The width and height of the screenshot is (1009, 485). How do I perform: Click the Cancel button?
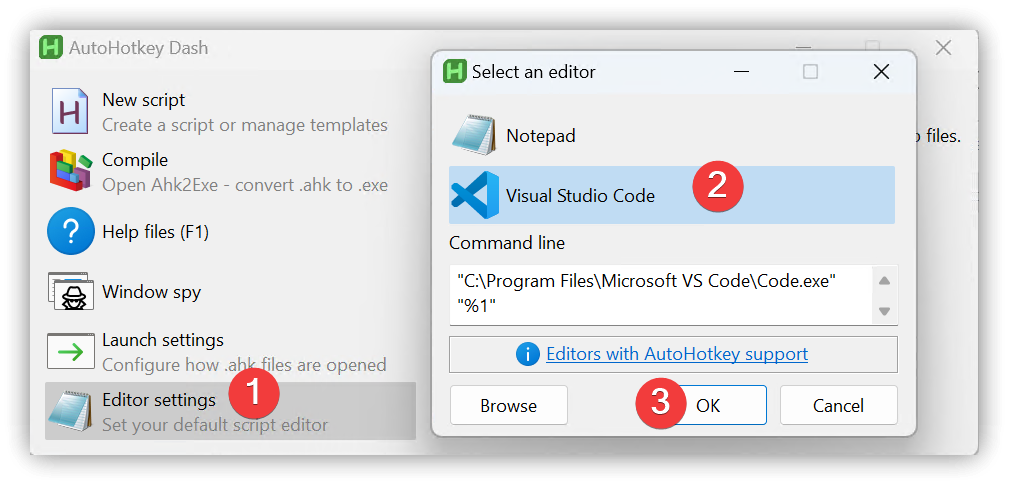(x=838, y=405)
